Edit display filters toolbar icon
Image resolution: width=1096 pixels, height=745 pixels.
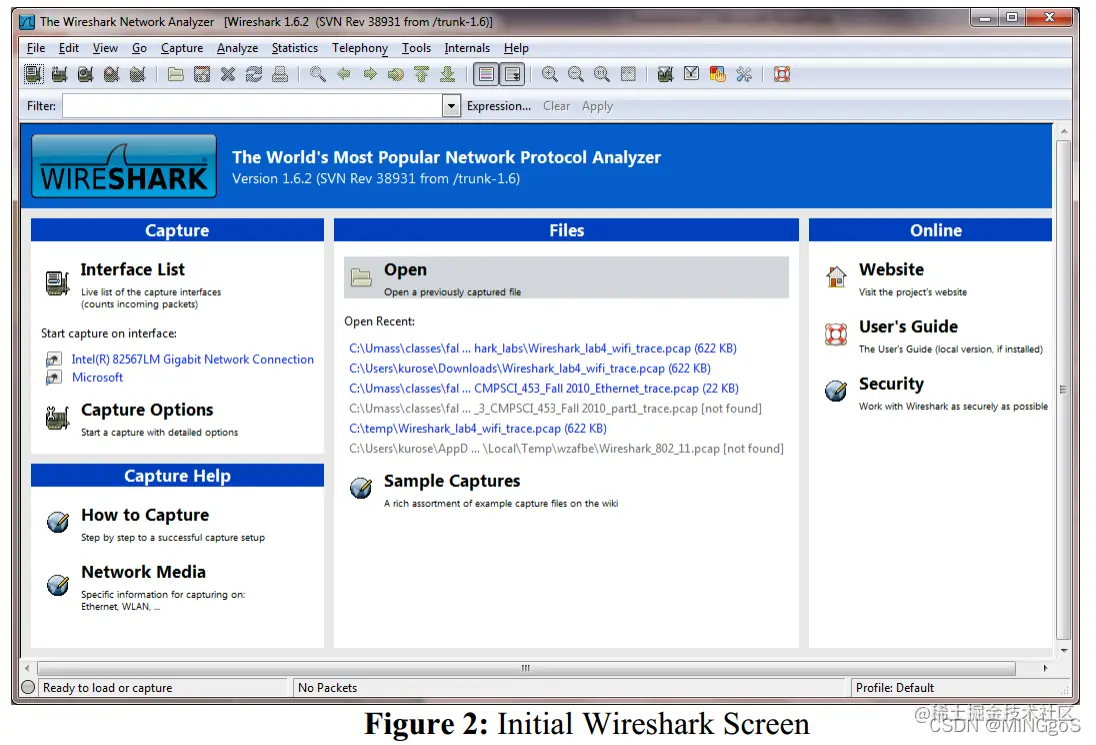(691, 74)
